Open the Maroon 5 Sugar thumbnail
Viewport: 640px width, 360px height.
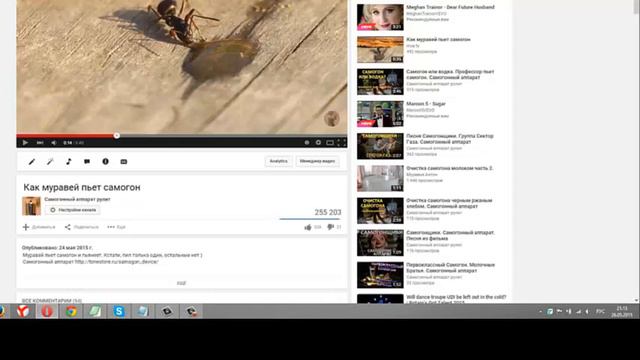(x=380, y=114)
